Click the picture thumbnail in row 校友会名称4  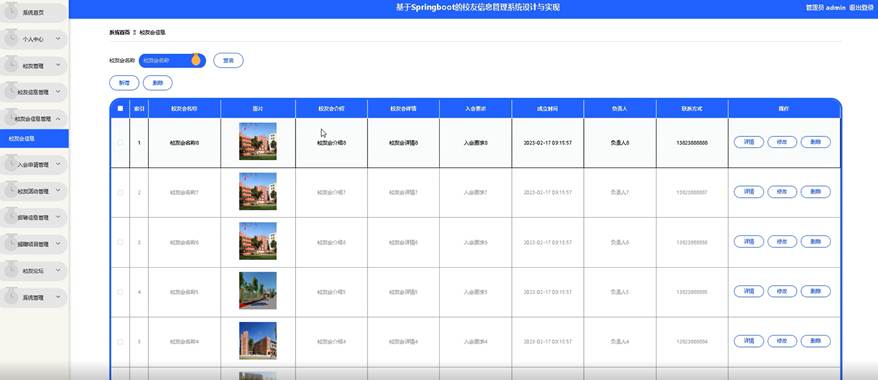coord(258,340)
